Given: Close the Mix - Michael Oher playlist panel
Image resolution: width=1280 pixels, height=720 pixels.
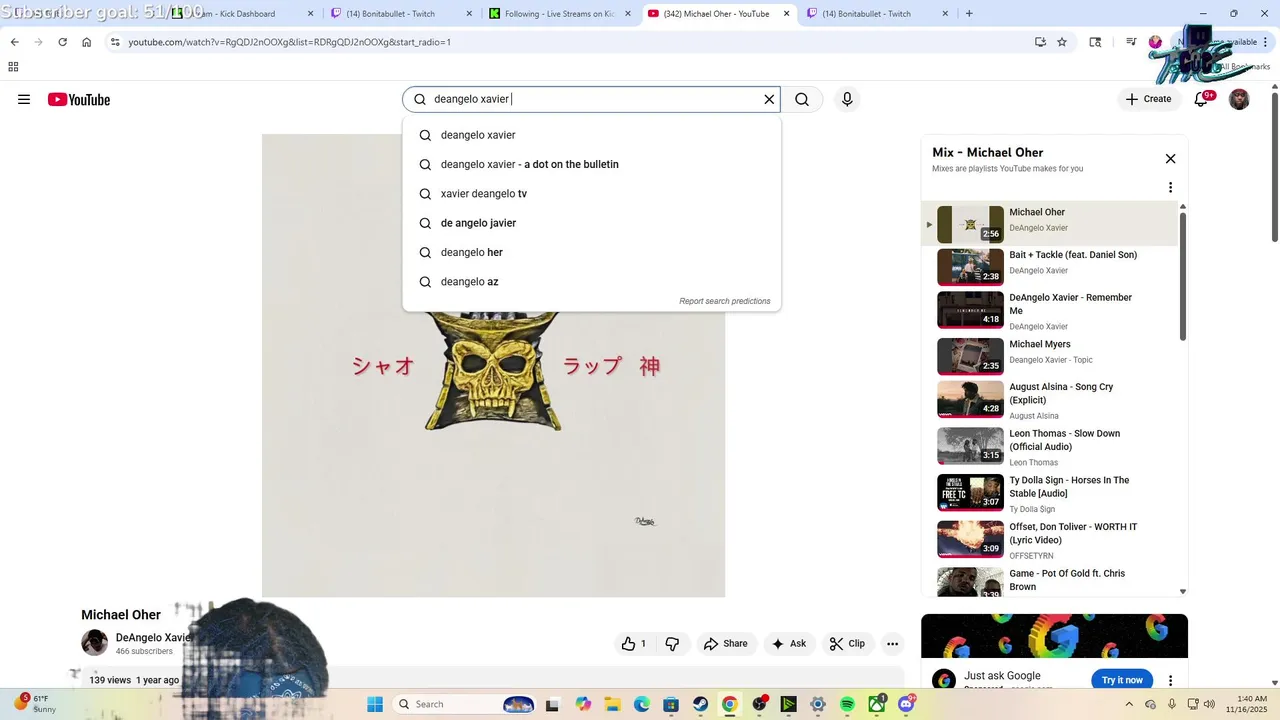Looking at the screenshot, I should (x=1170, y=159).
